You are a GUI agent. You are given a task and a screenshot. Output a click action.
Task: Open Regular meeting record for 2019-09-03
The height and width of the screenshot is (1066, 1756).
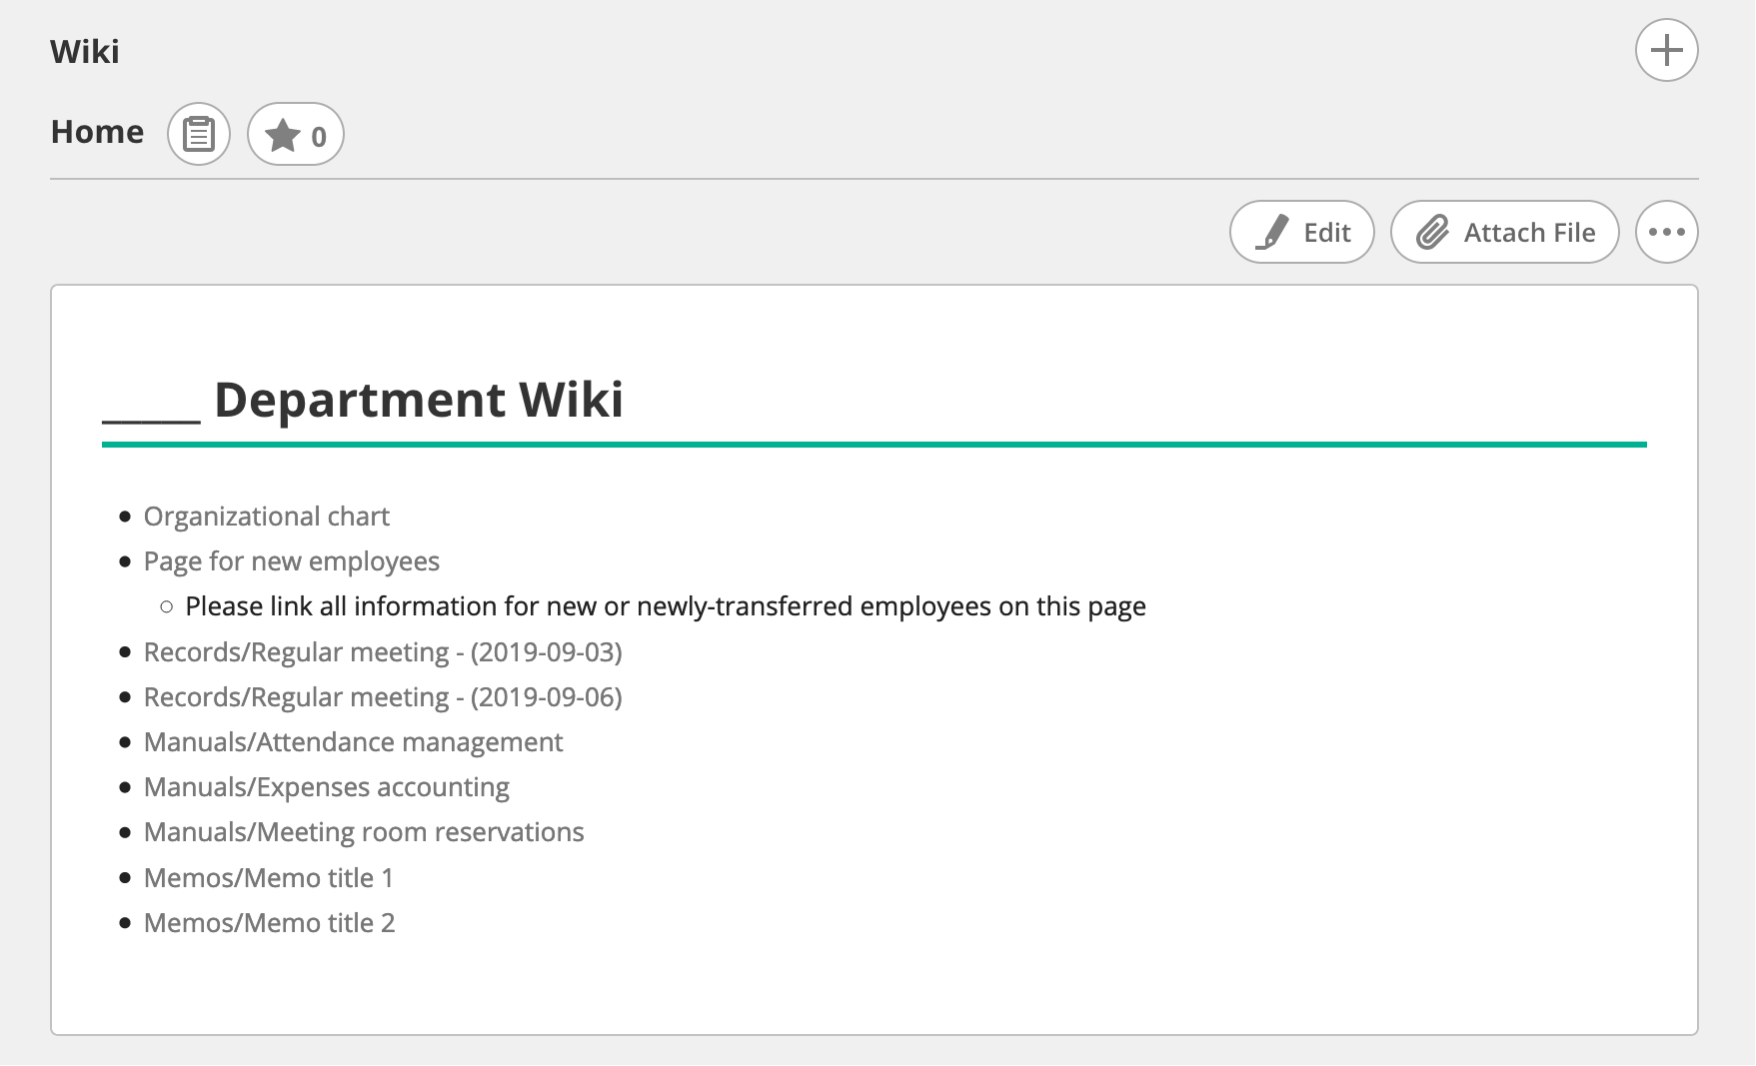point(382,652)
